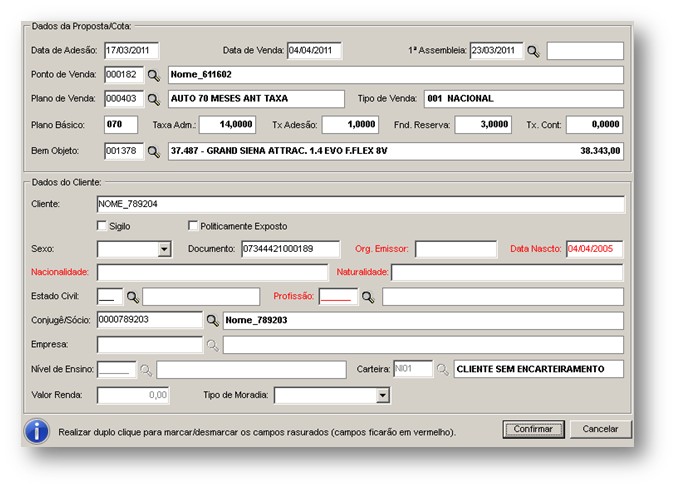Click the Data Nascto date field

click(x=595, y=249)
